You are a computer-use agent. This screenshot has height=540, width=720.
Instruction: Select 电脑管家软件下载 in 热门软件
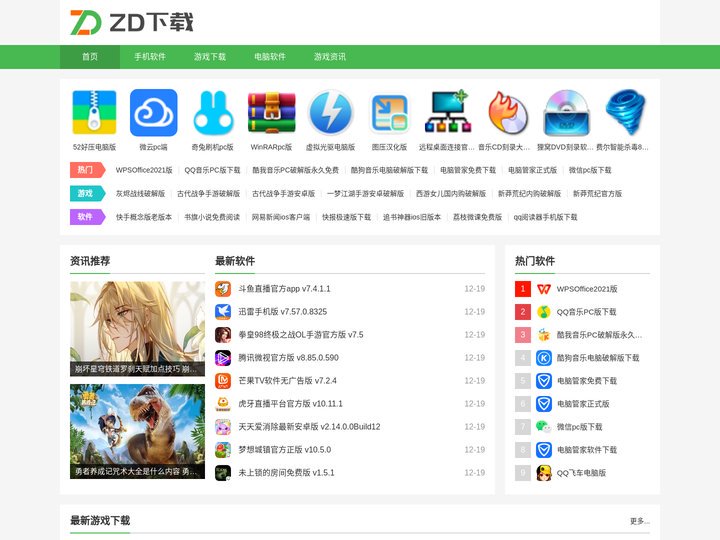pos(587,450)
